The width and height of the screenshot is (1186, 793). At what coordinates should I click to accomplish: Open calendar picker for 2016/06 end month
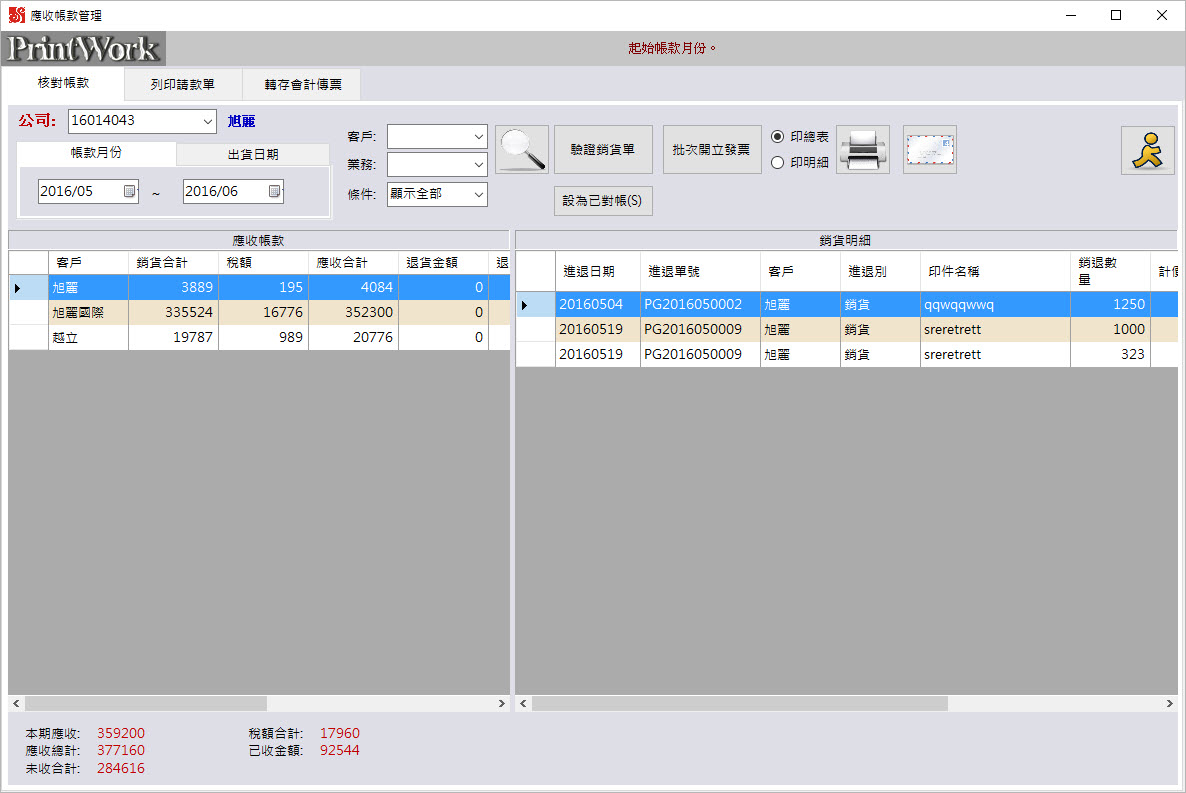(x=275, y=191)
